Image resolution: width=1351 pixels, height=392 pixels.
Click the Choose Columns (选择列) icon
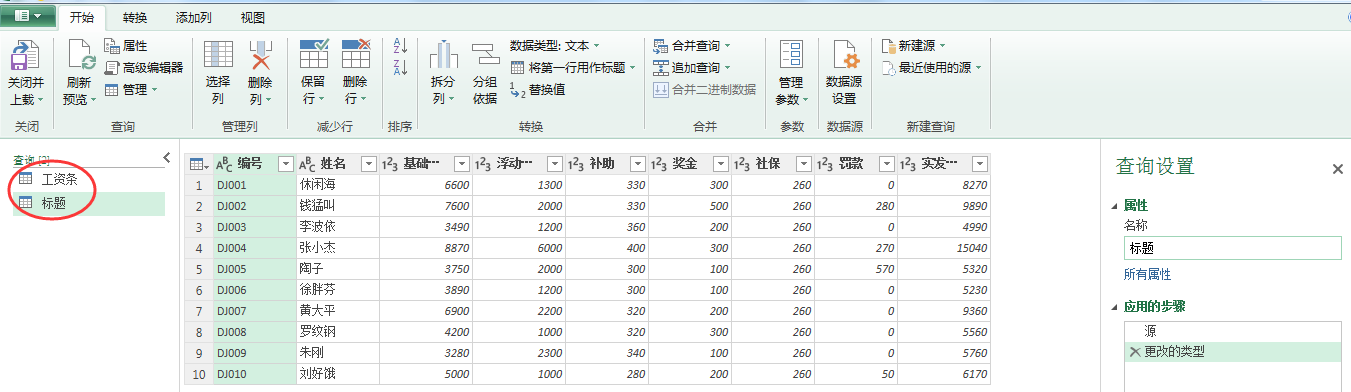pos(218,56)
